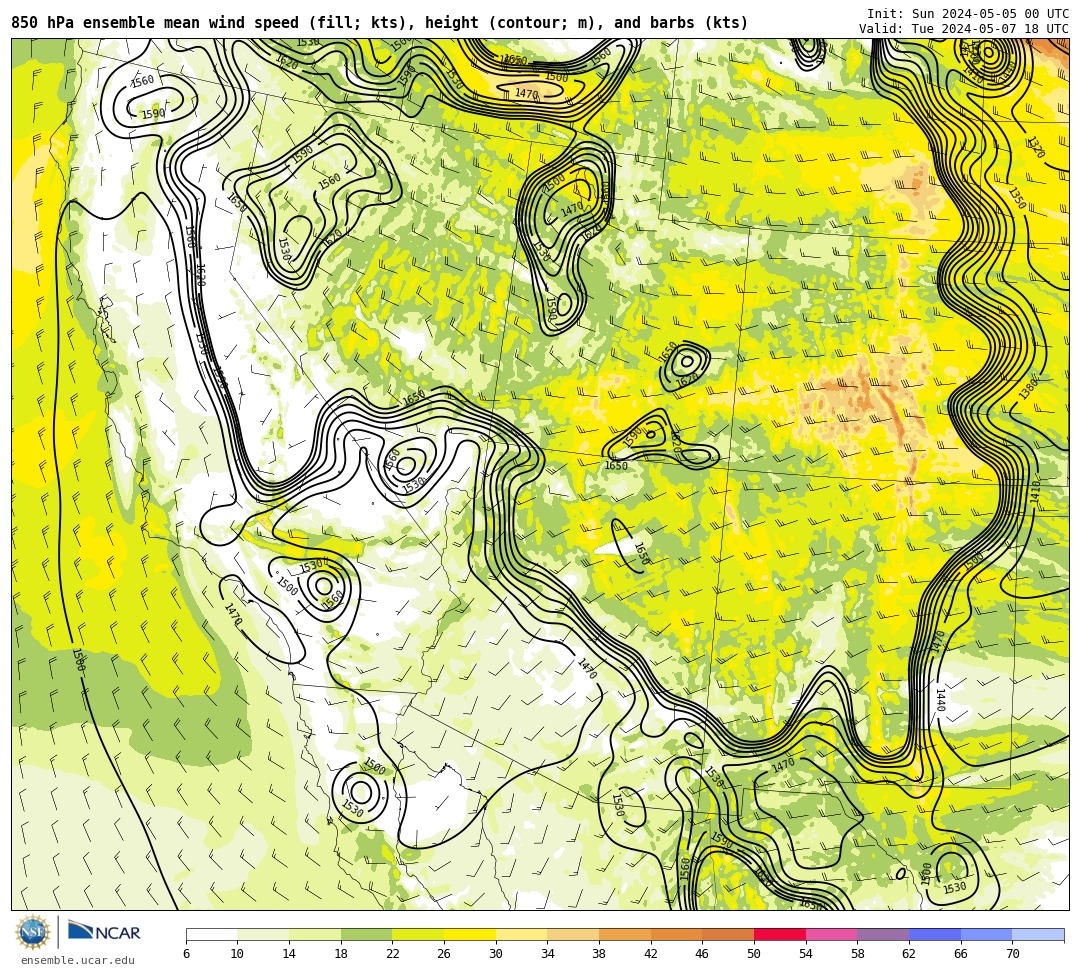Click the 1380 height contour label
This screenshot has height=973, width=1080.
point(1028,388)
